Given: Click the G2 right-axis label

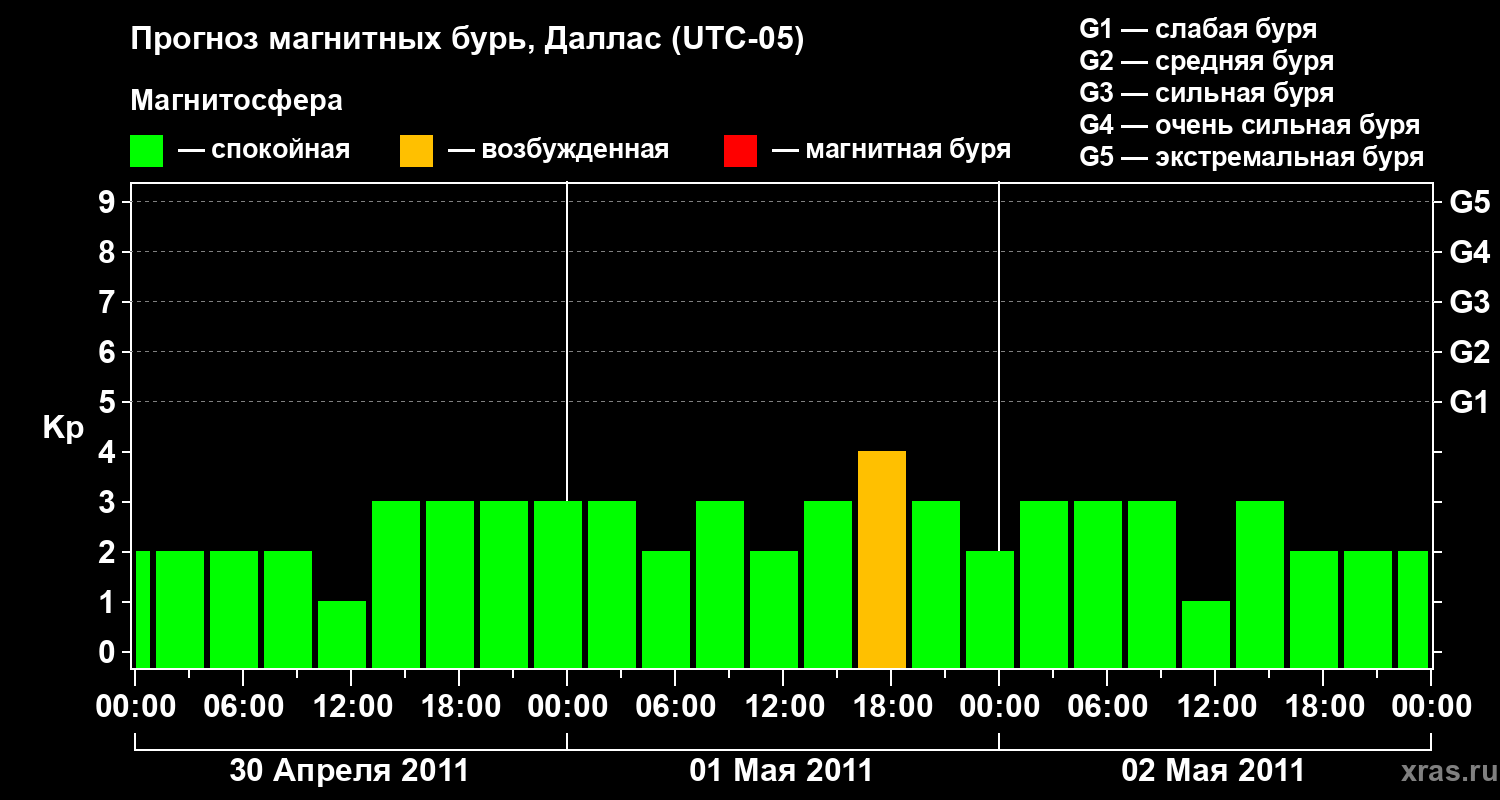Looking at the screenshot, I should 1470,353.
